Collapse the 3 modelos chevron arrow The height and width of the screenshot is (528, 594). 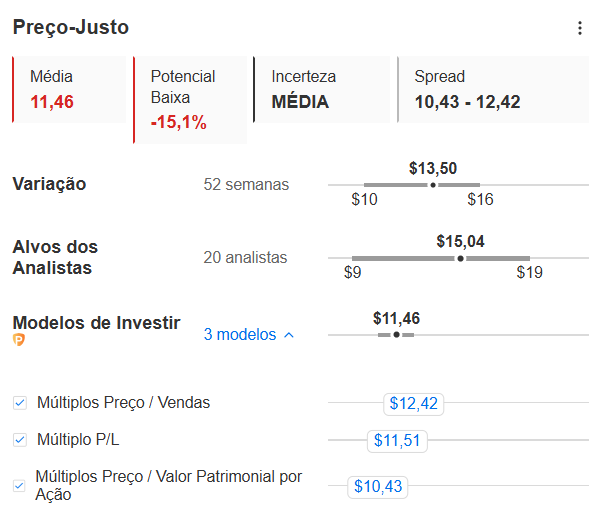click(289, 335)
